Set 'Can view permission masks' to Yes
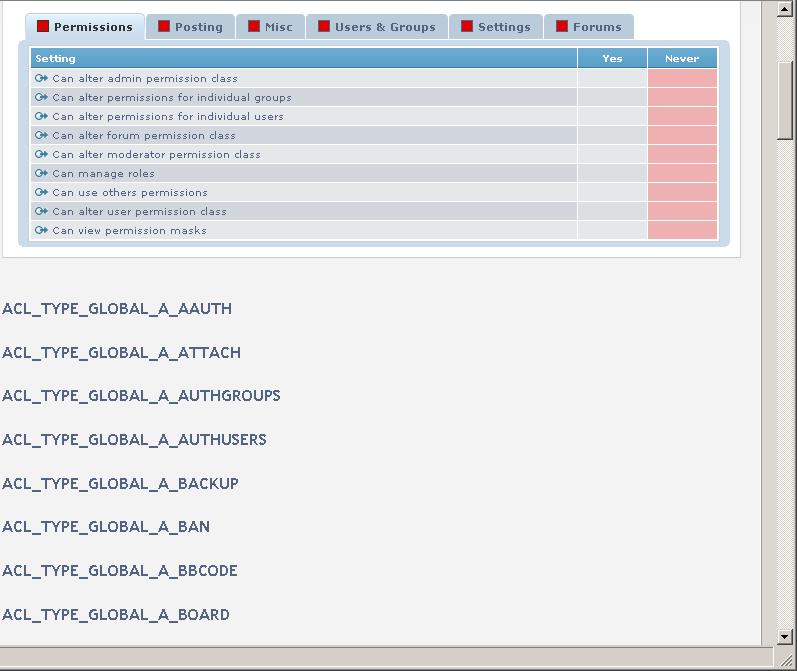 click(x=612, y=230)
